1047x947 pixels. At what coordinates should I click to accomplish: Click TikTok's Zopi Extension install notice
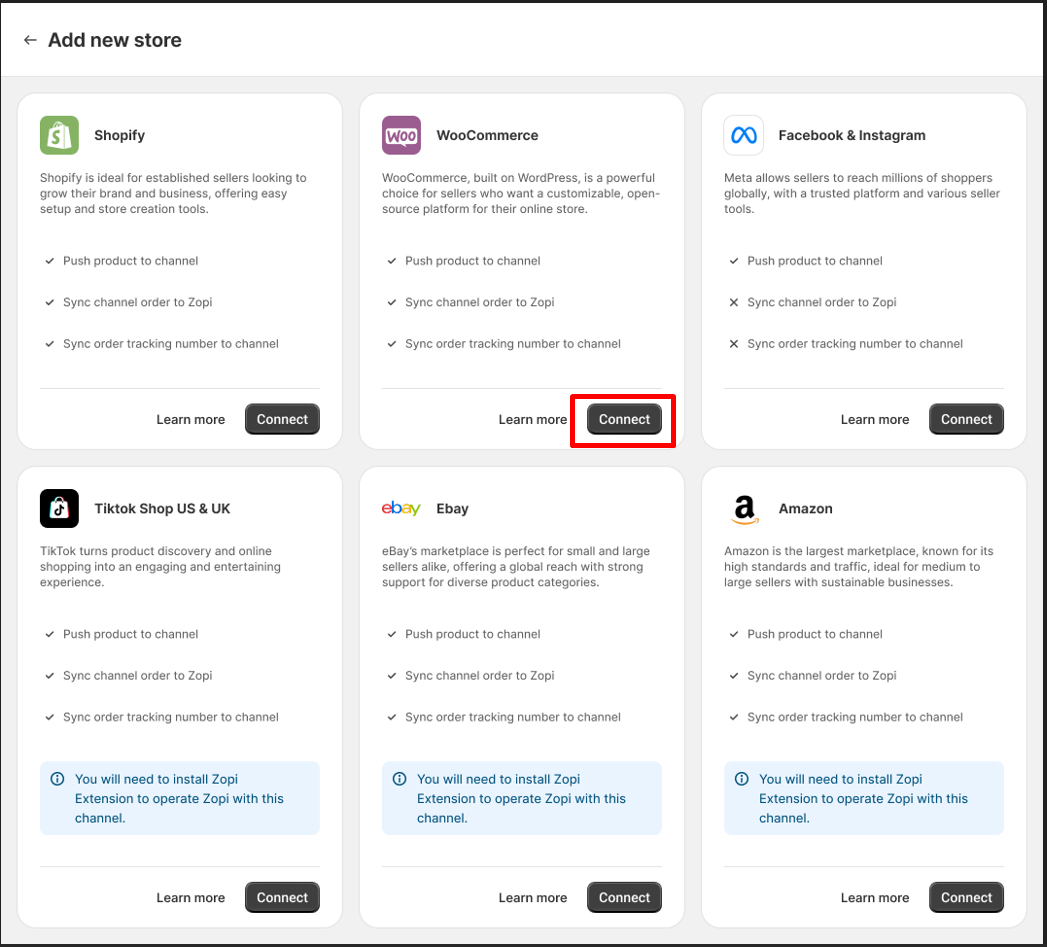(180, 799)
